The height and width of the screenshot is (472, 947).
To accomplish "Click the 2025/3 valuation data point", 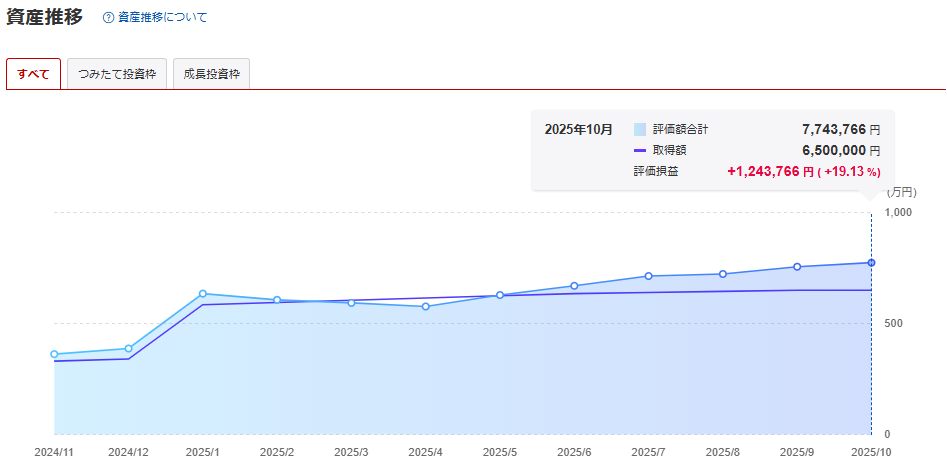I will 351,303.
